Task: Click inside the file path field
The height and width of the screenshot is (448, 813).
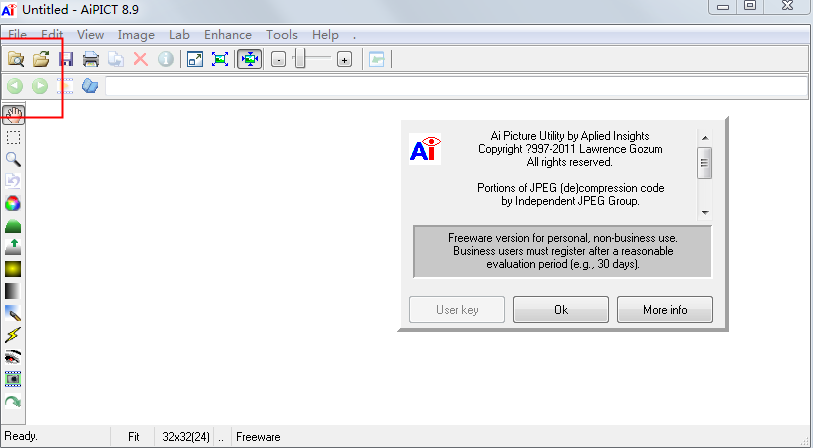Action: click(x=456, y=86)
